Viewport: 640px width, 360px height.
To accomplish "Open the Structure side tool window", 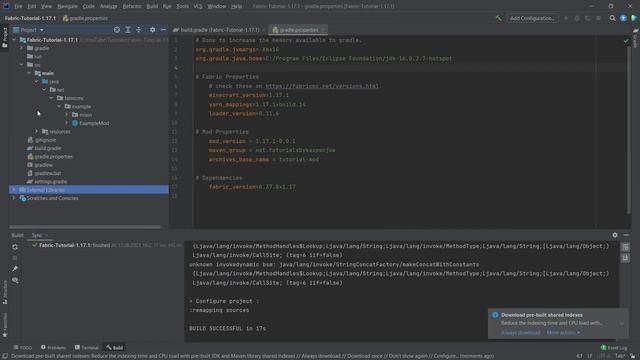I will [4, 292].
